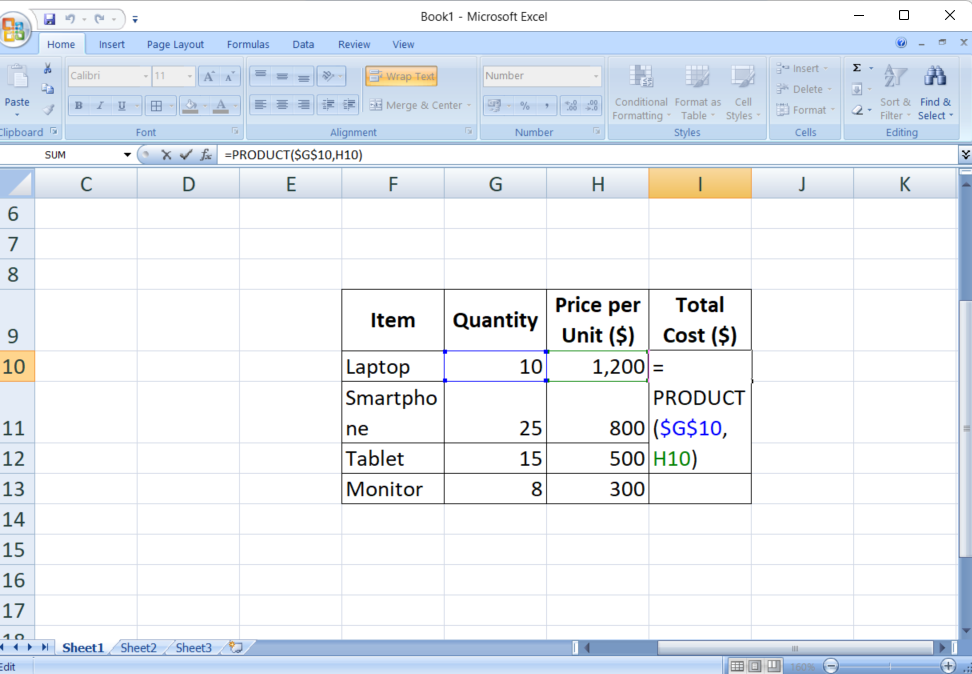Click Delete button in Cells group

pyautogui.click(x=805, y=89)
